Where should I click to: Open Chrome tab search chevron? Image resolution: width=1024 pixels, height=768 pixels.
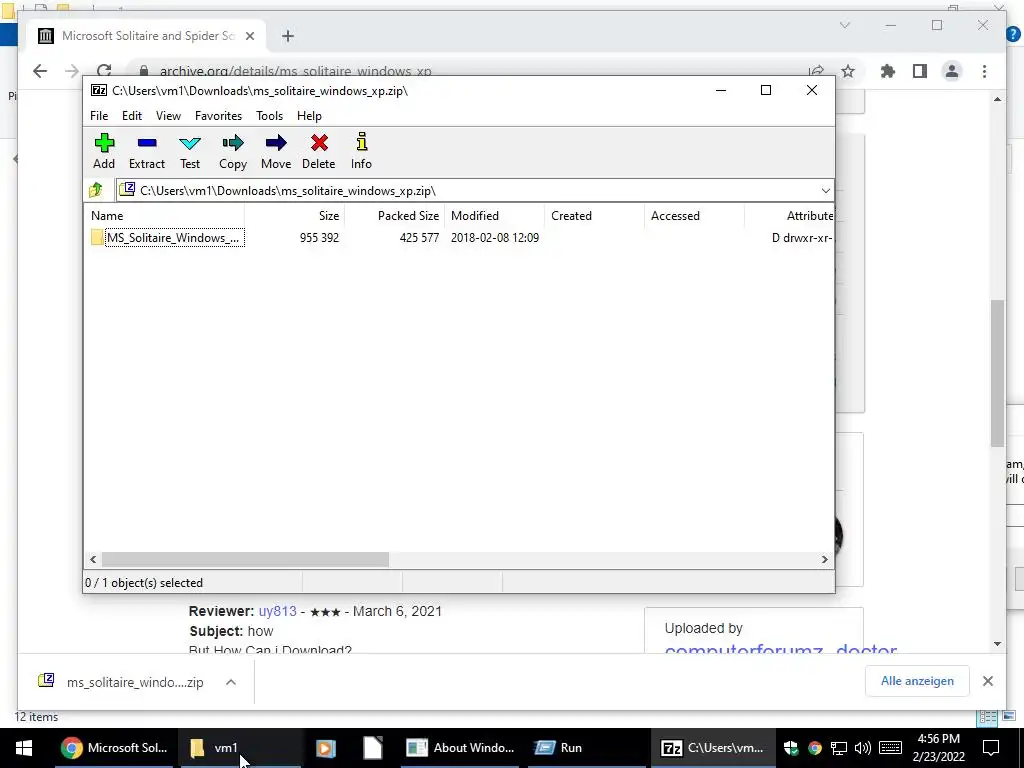[844, 25]
